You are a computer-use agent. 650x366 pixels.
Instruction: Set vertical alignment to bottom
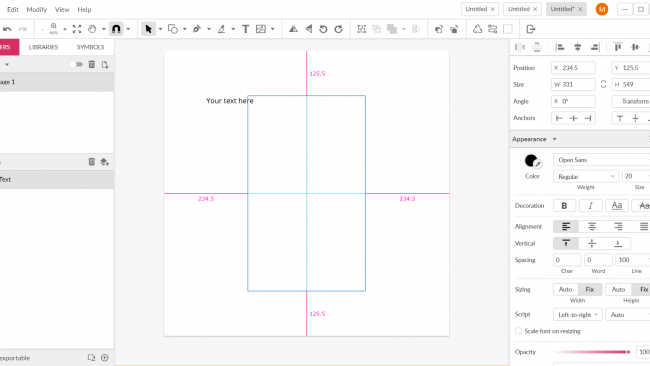tap(618, 243)
